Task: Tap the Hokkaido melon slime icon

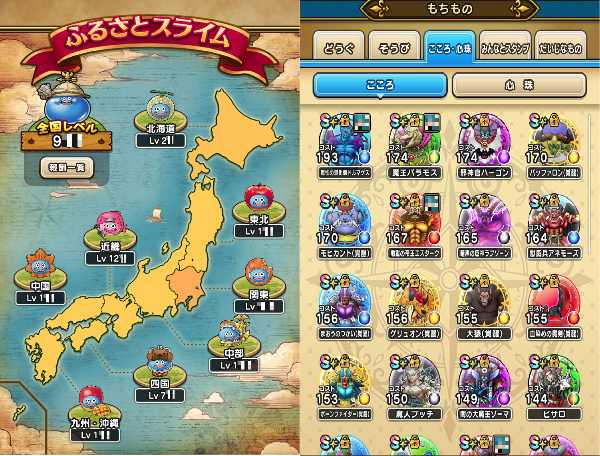Action: click(160, 106)
